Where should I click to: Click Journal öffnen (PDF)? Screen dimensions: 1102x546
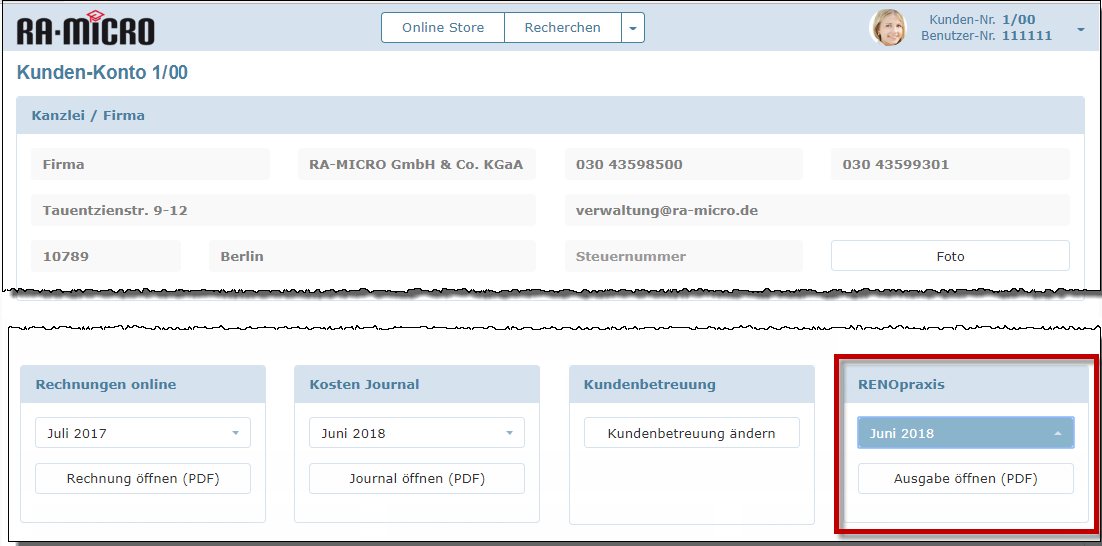point(417,479)
